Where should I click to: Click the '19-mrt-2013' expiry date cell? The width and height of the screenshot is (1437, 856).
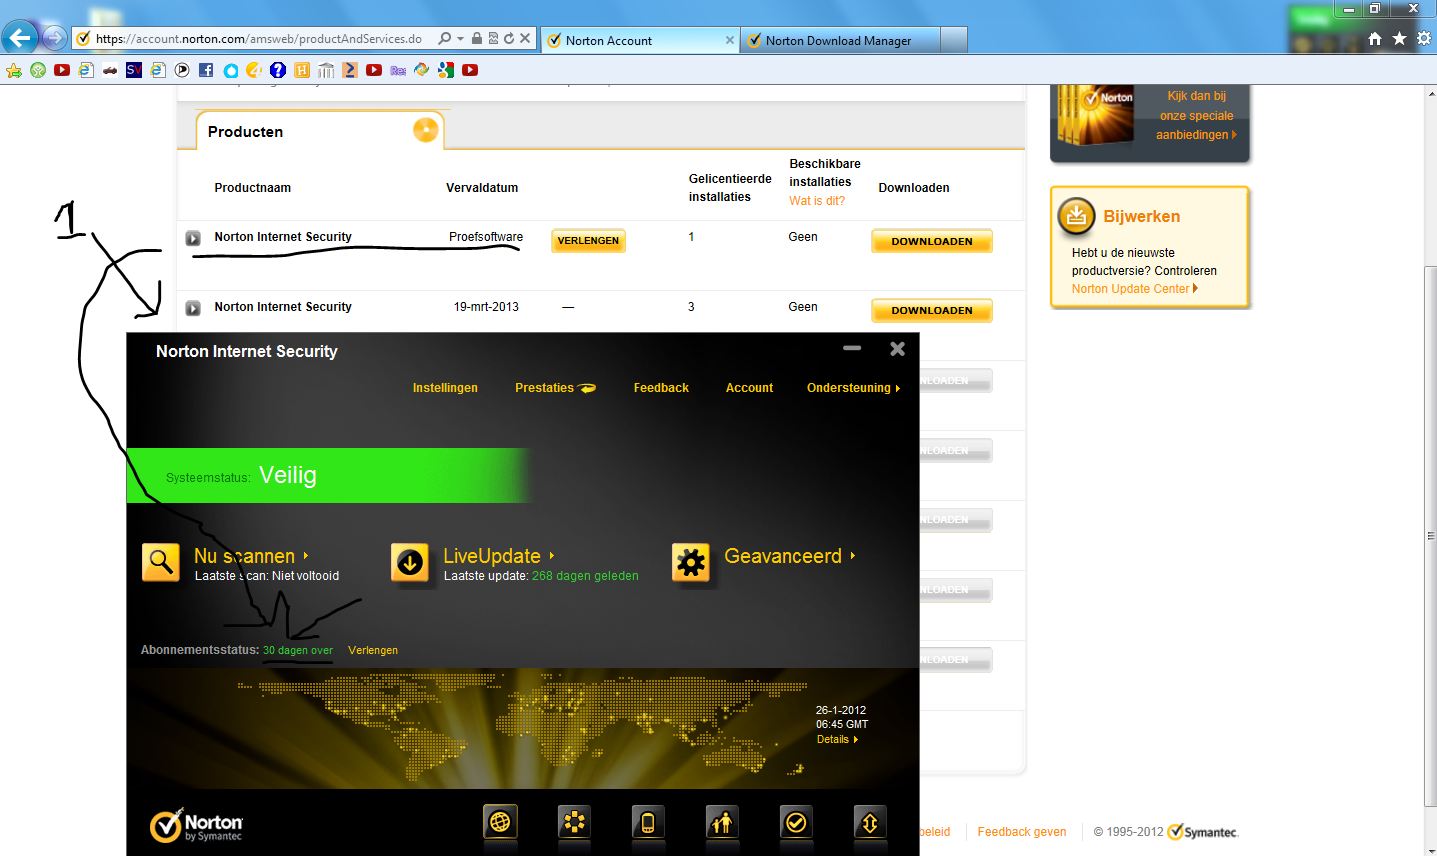pyautogui.click(x=486, y=307)
